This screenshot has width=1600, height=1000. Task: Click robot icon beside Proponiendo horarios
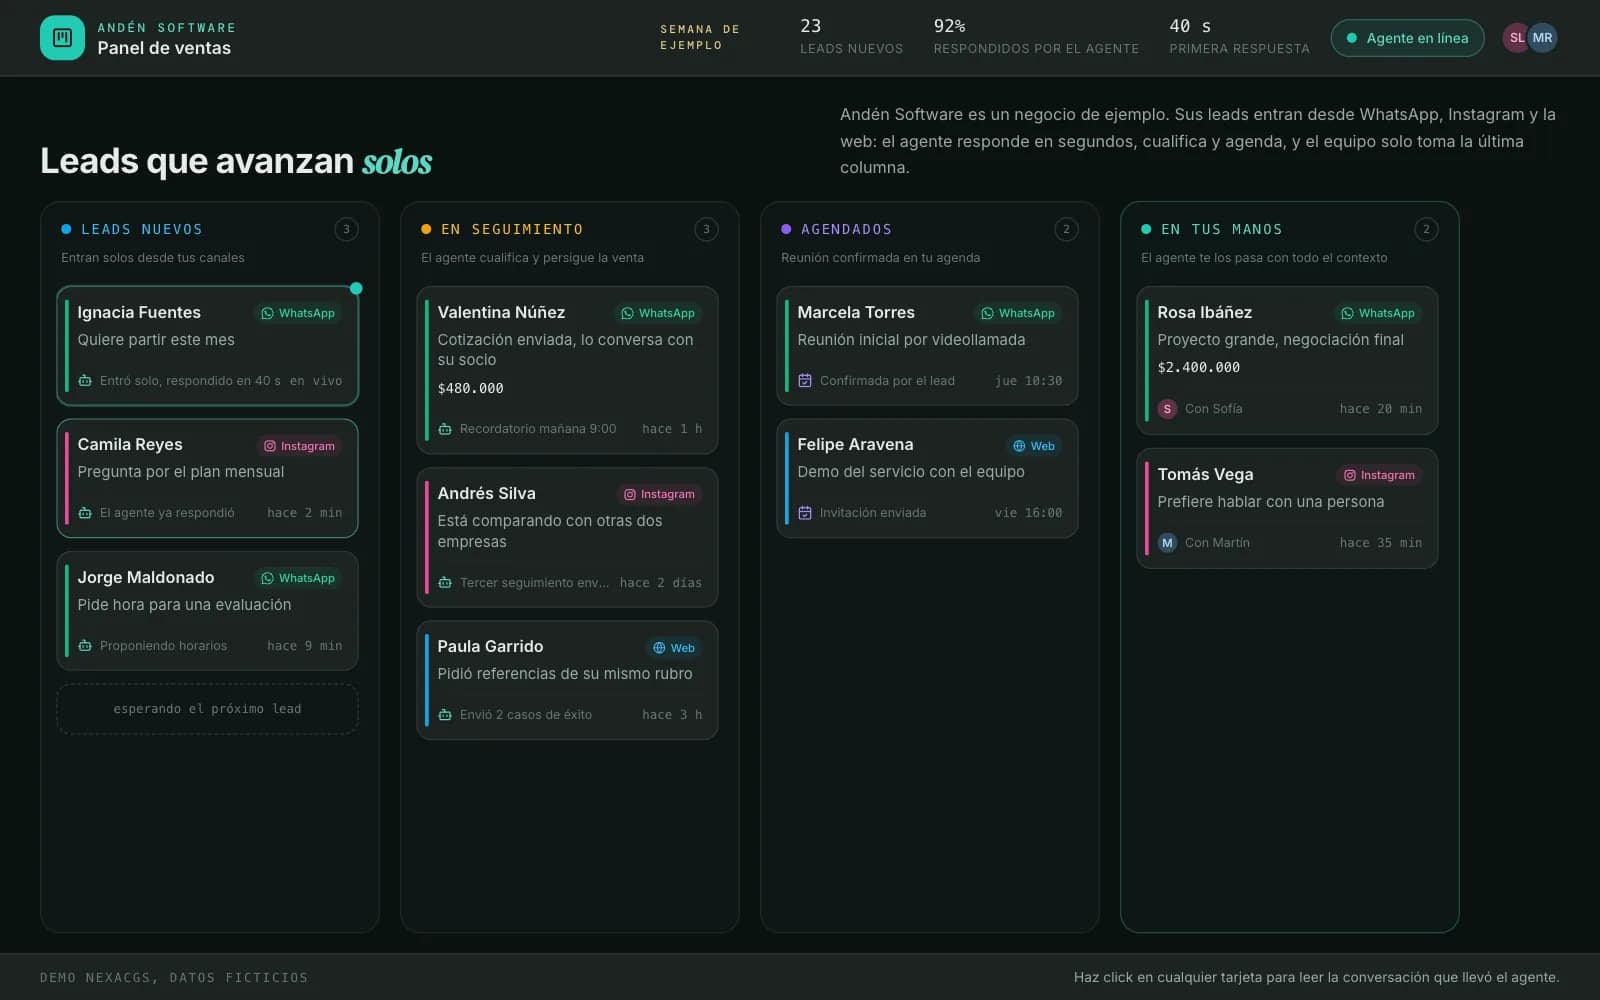pos(85,646)
